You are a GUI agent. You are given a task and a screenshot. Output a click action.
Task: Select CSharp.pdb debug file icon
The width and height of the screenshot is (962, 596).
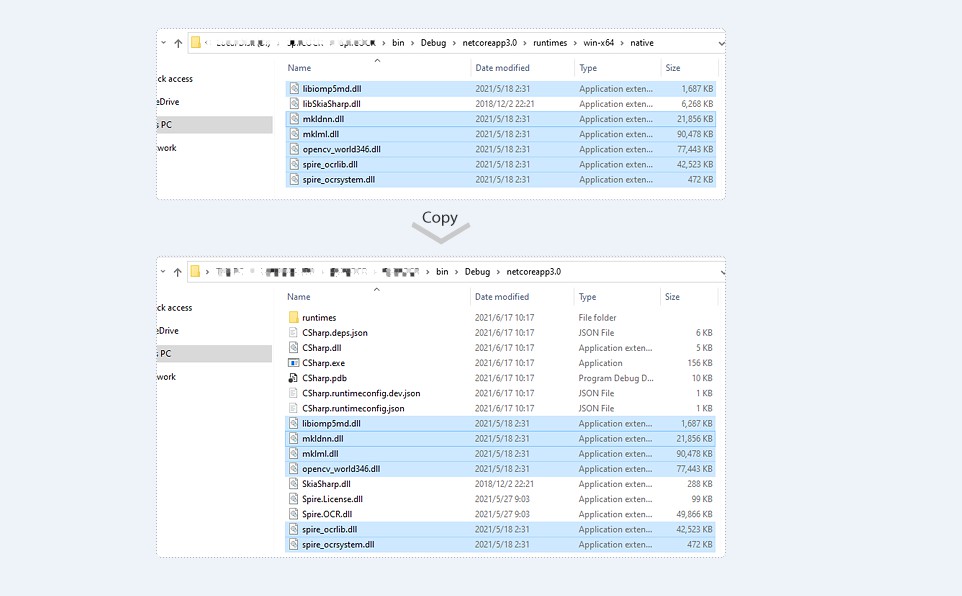click(x=294, y=378)
